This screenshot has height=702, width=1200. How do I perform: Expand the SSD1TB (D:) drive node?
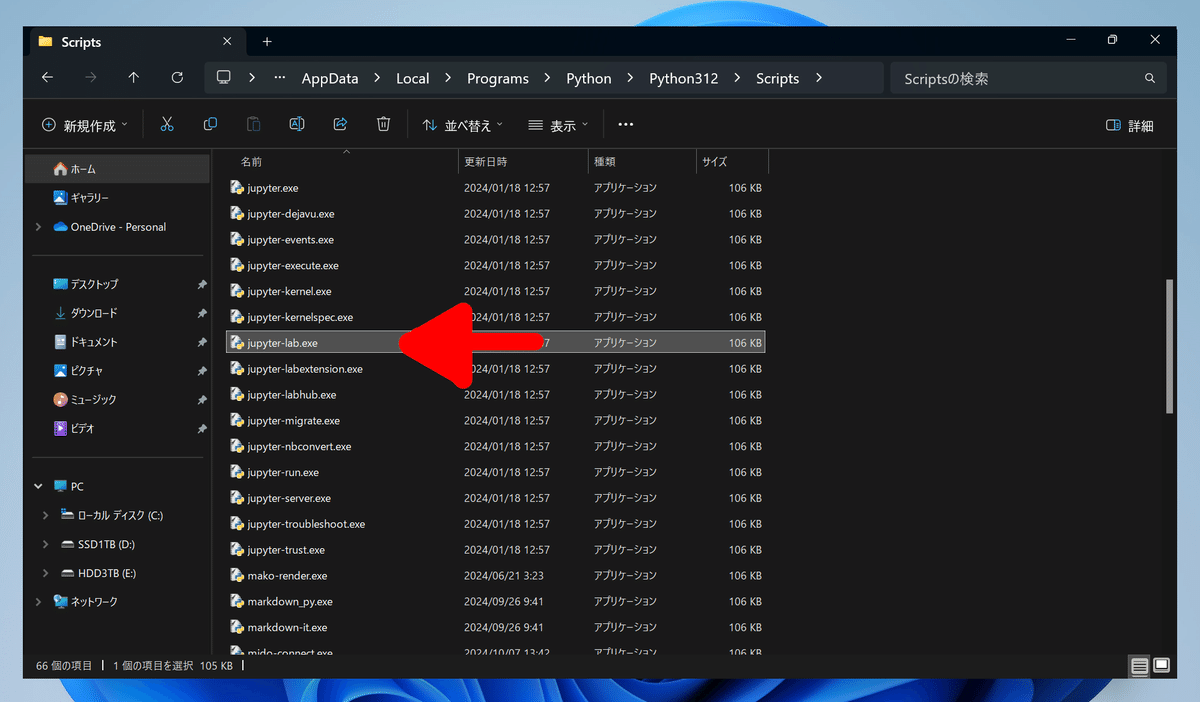(46, 544)
